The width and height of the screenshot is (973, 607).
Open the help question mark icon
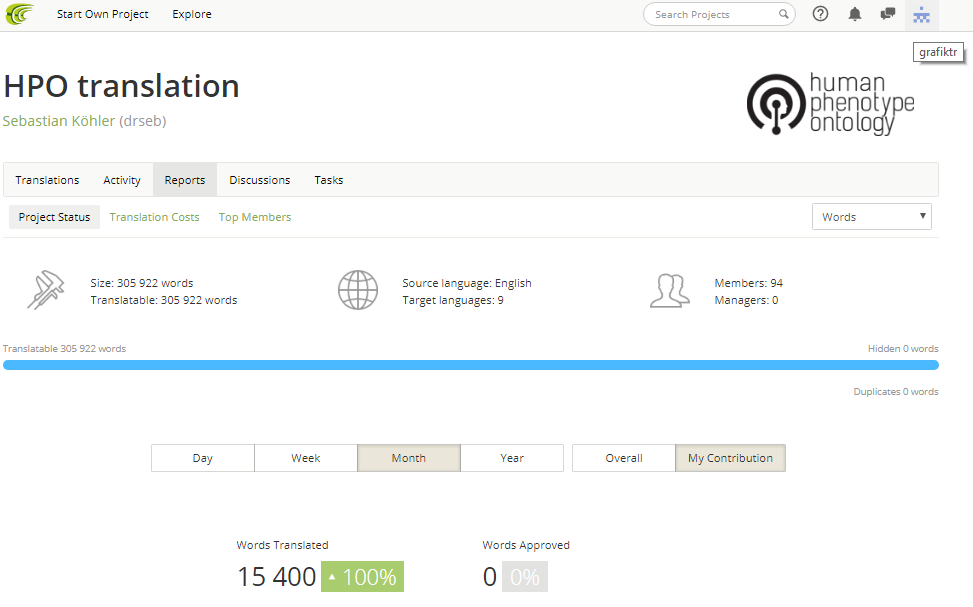point(820,14)
